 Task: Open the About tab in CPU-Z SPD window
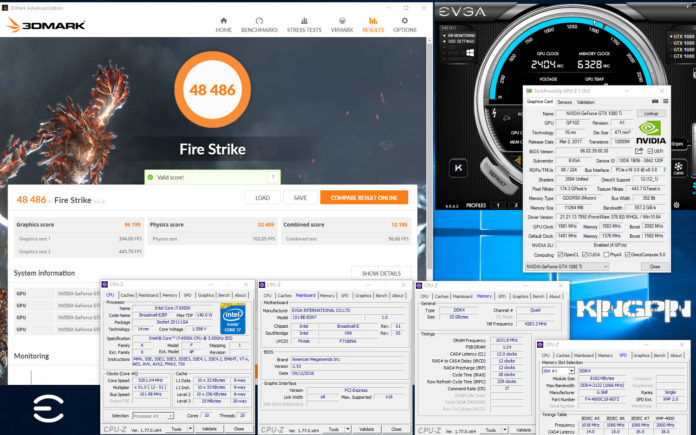click(676, 356)
